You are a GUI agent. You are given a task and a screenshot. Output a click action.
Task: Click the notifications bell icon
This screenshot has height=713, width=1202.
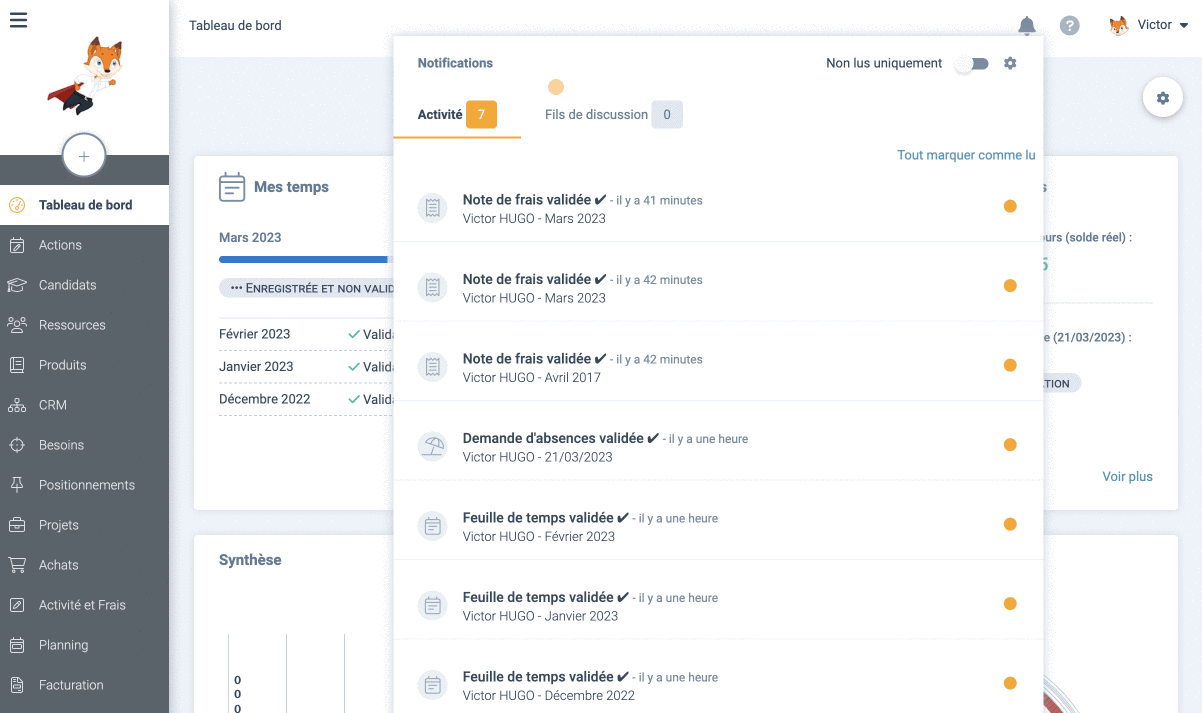coord(1027,26)
